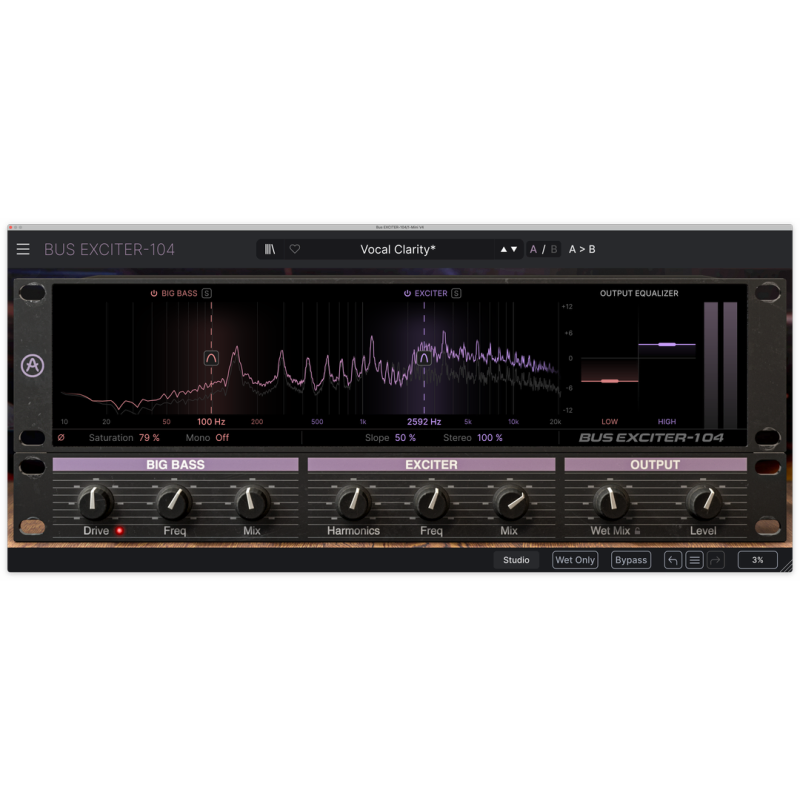
Task: Click the output level meter bars
Action: [x=720, y=365]
